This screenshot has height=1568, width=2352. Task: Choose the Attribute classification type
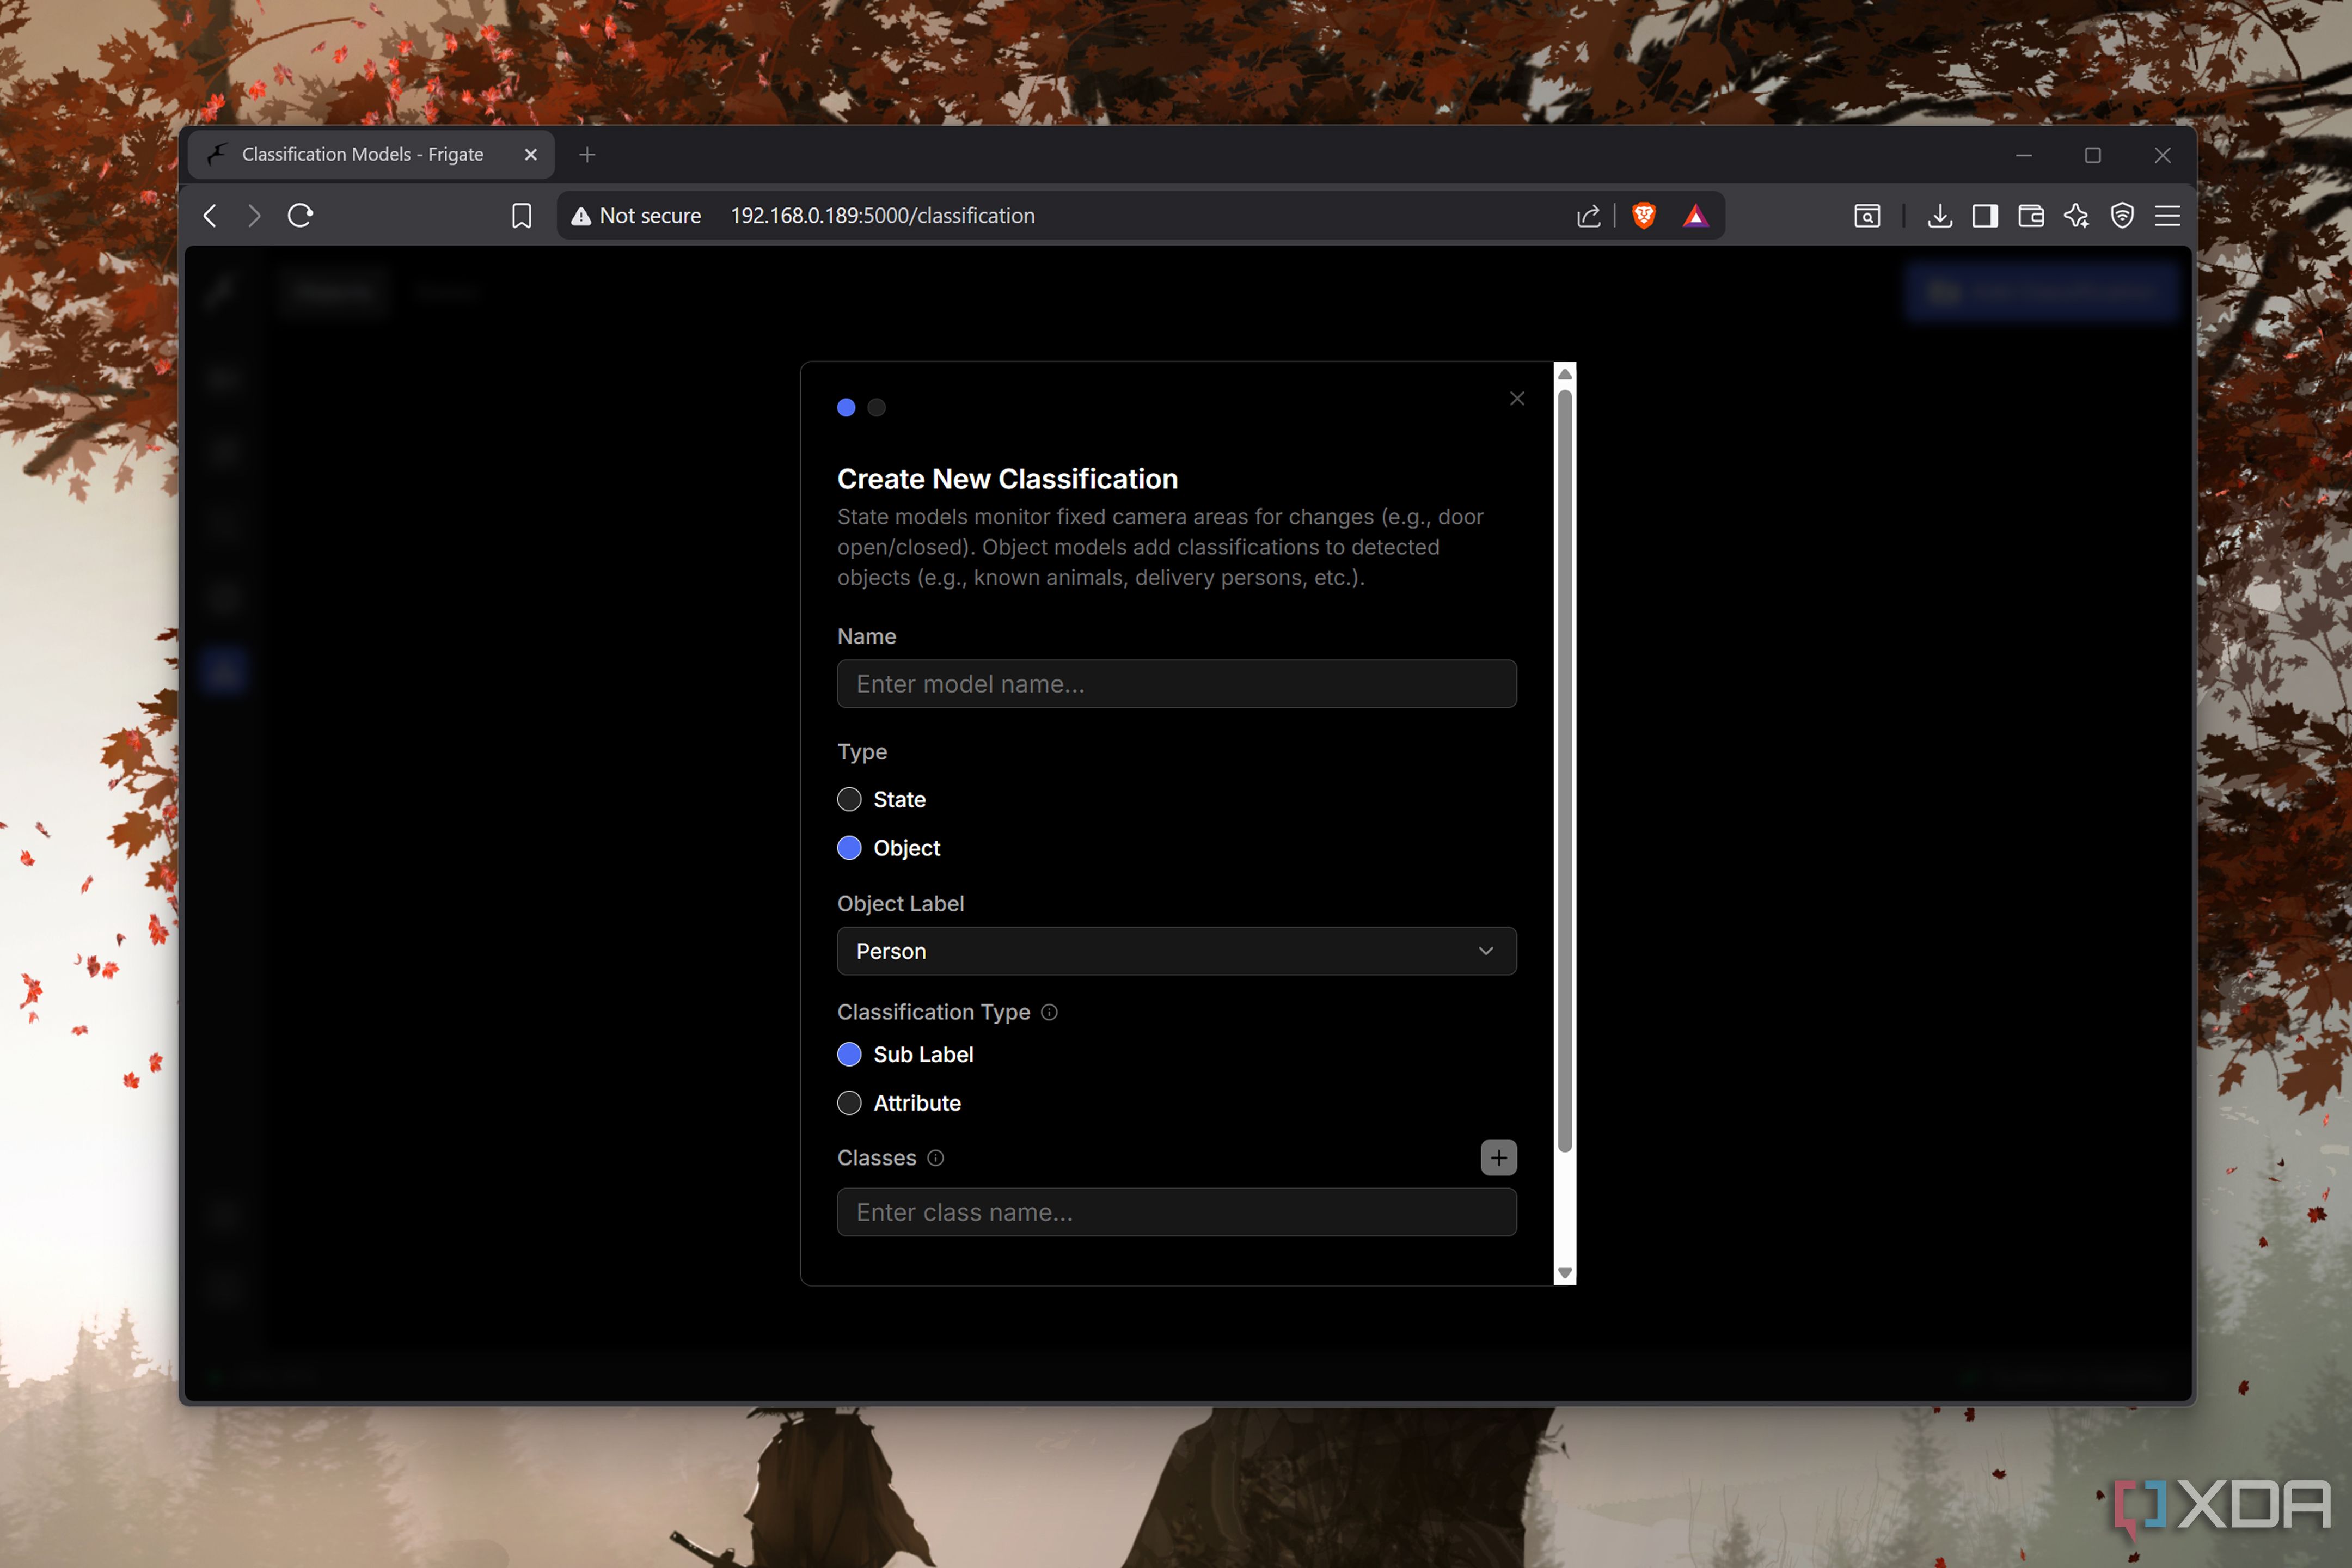(849, 1103)
